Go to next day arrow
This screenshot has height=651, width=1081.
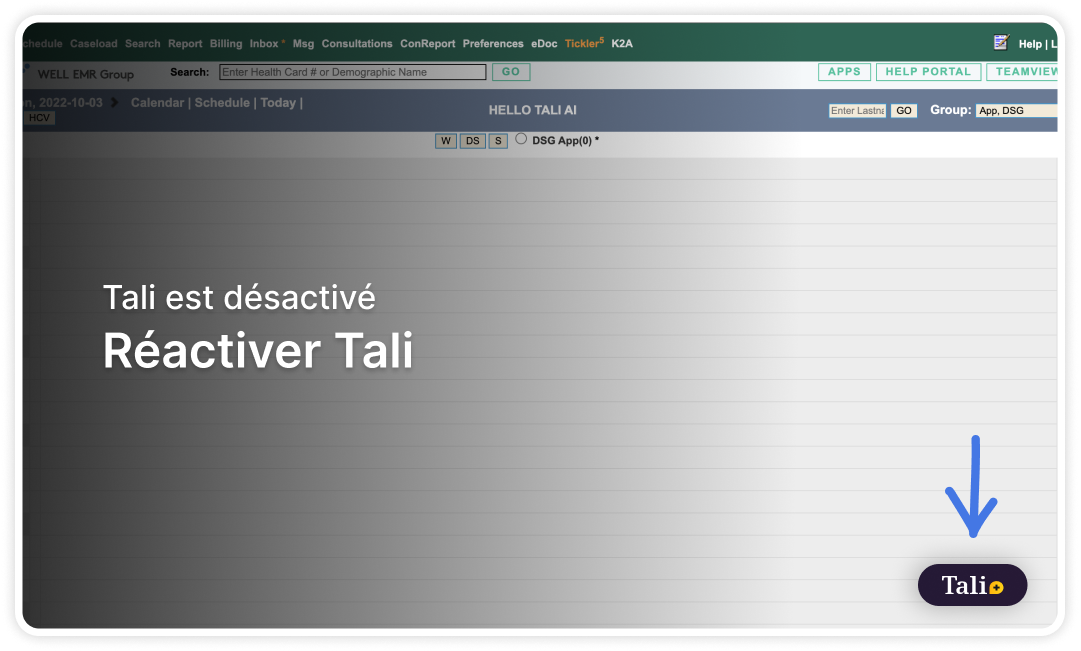(114, 103)
